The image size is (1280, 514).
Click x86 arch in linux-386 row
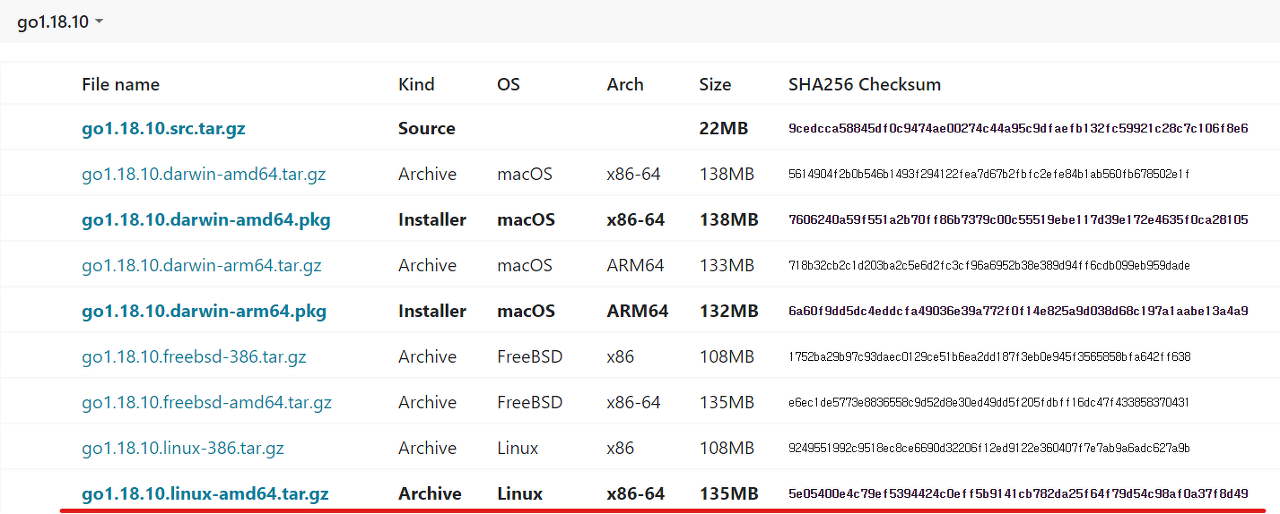[620, 448]
